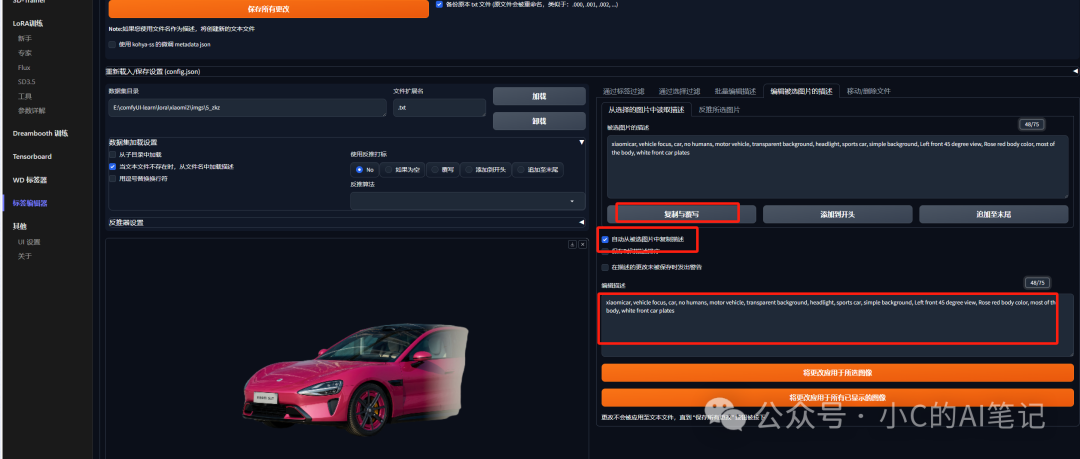The height and width of the screenshot is (459, 1080).
Task: Expand the 反推器设置 section arrow
Action: (581, 223)
